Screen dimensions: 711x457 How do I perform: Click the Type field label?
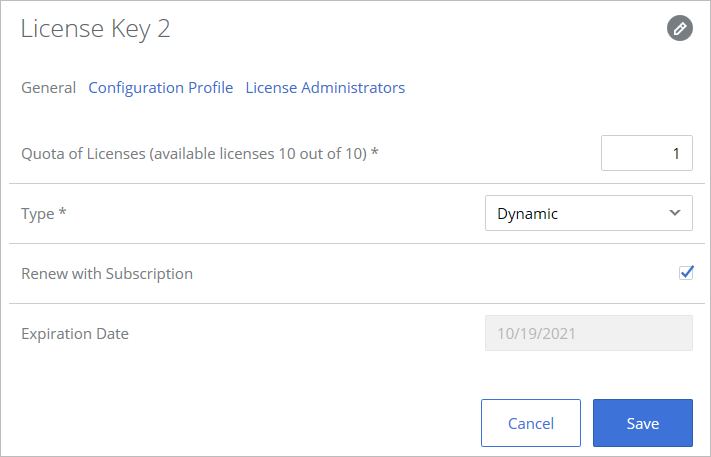point(35,213)
